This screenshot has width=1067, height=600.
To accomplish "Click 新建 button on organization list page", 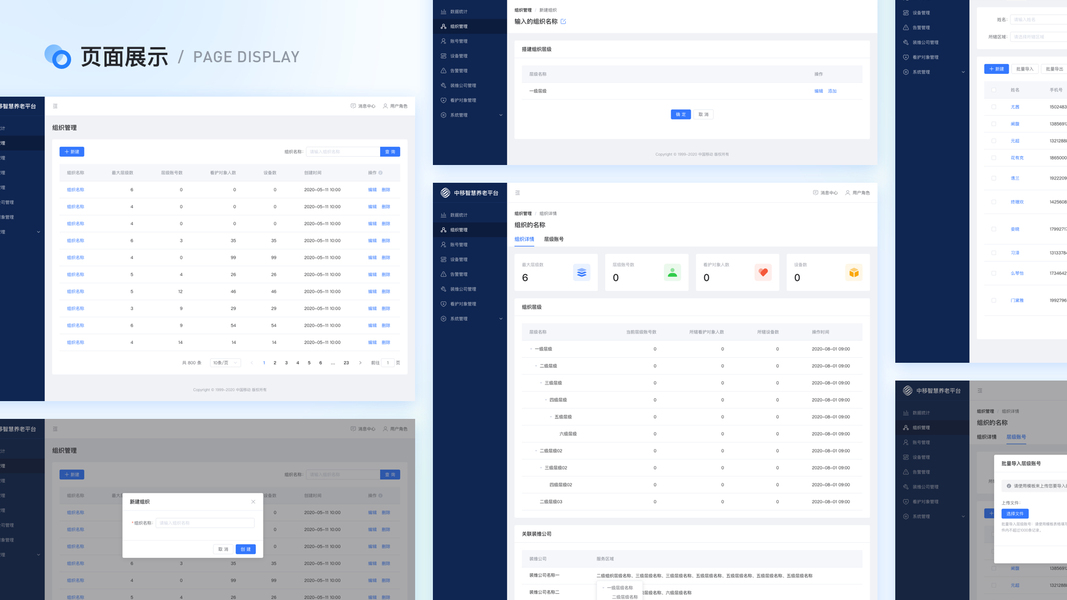I will coord(71,152).
